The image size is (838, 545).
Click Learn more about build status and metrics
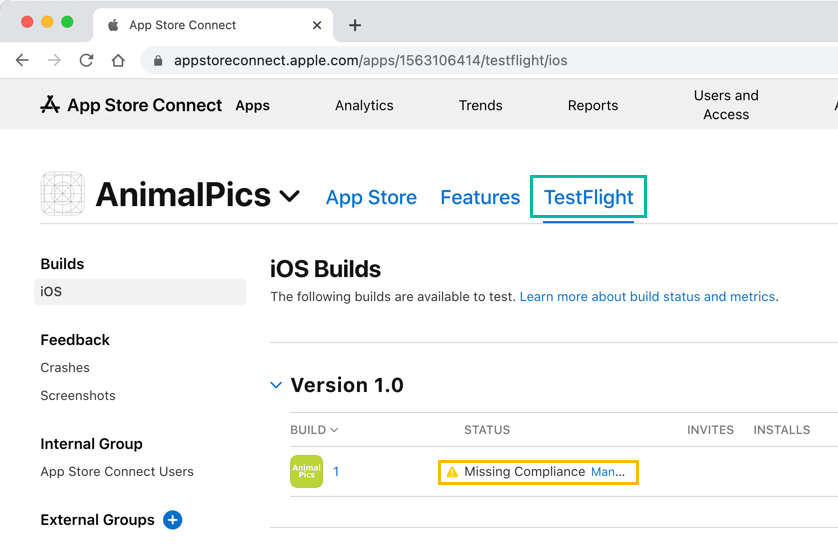pyautogui.click(x=647, y=297)
